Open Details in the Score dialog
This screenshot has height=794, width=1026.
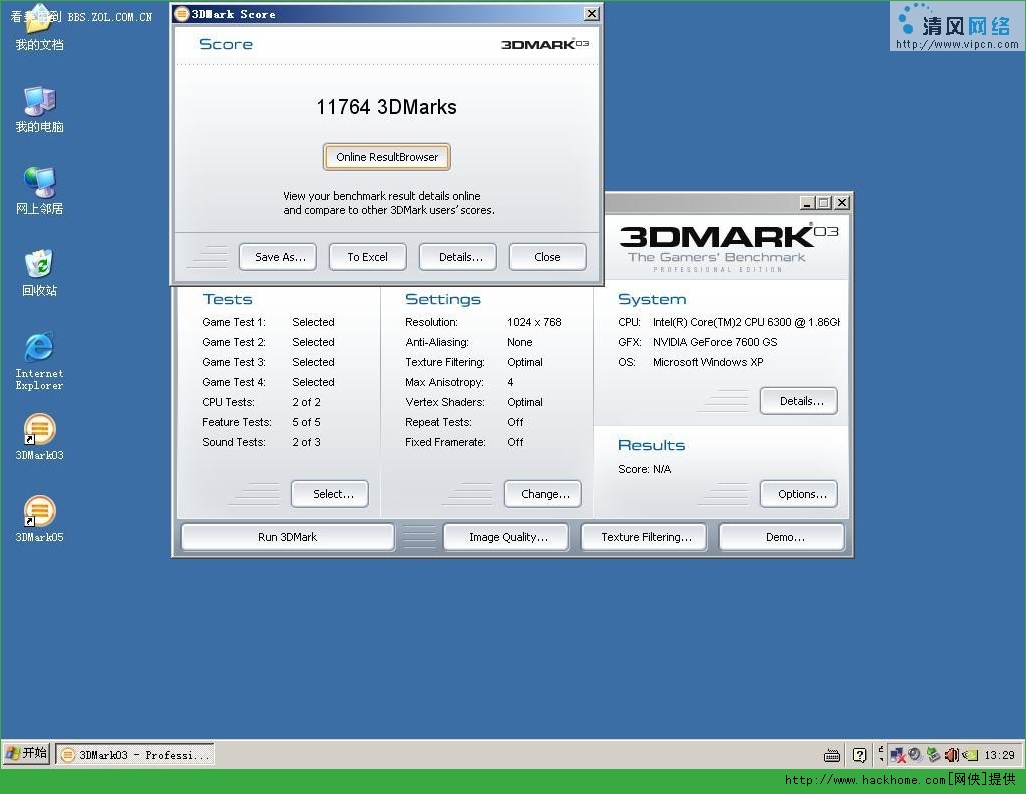tap(458, 257)
